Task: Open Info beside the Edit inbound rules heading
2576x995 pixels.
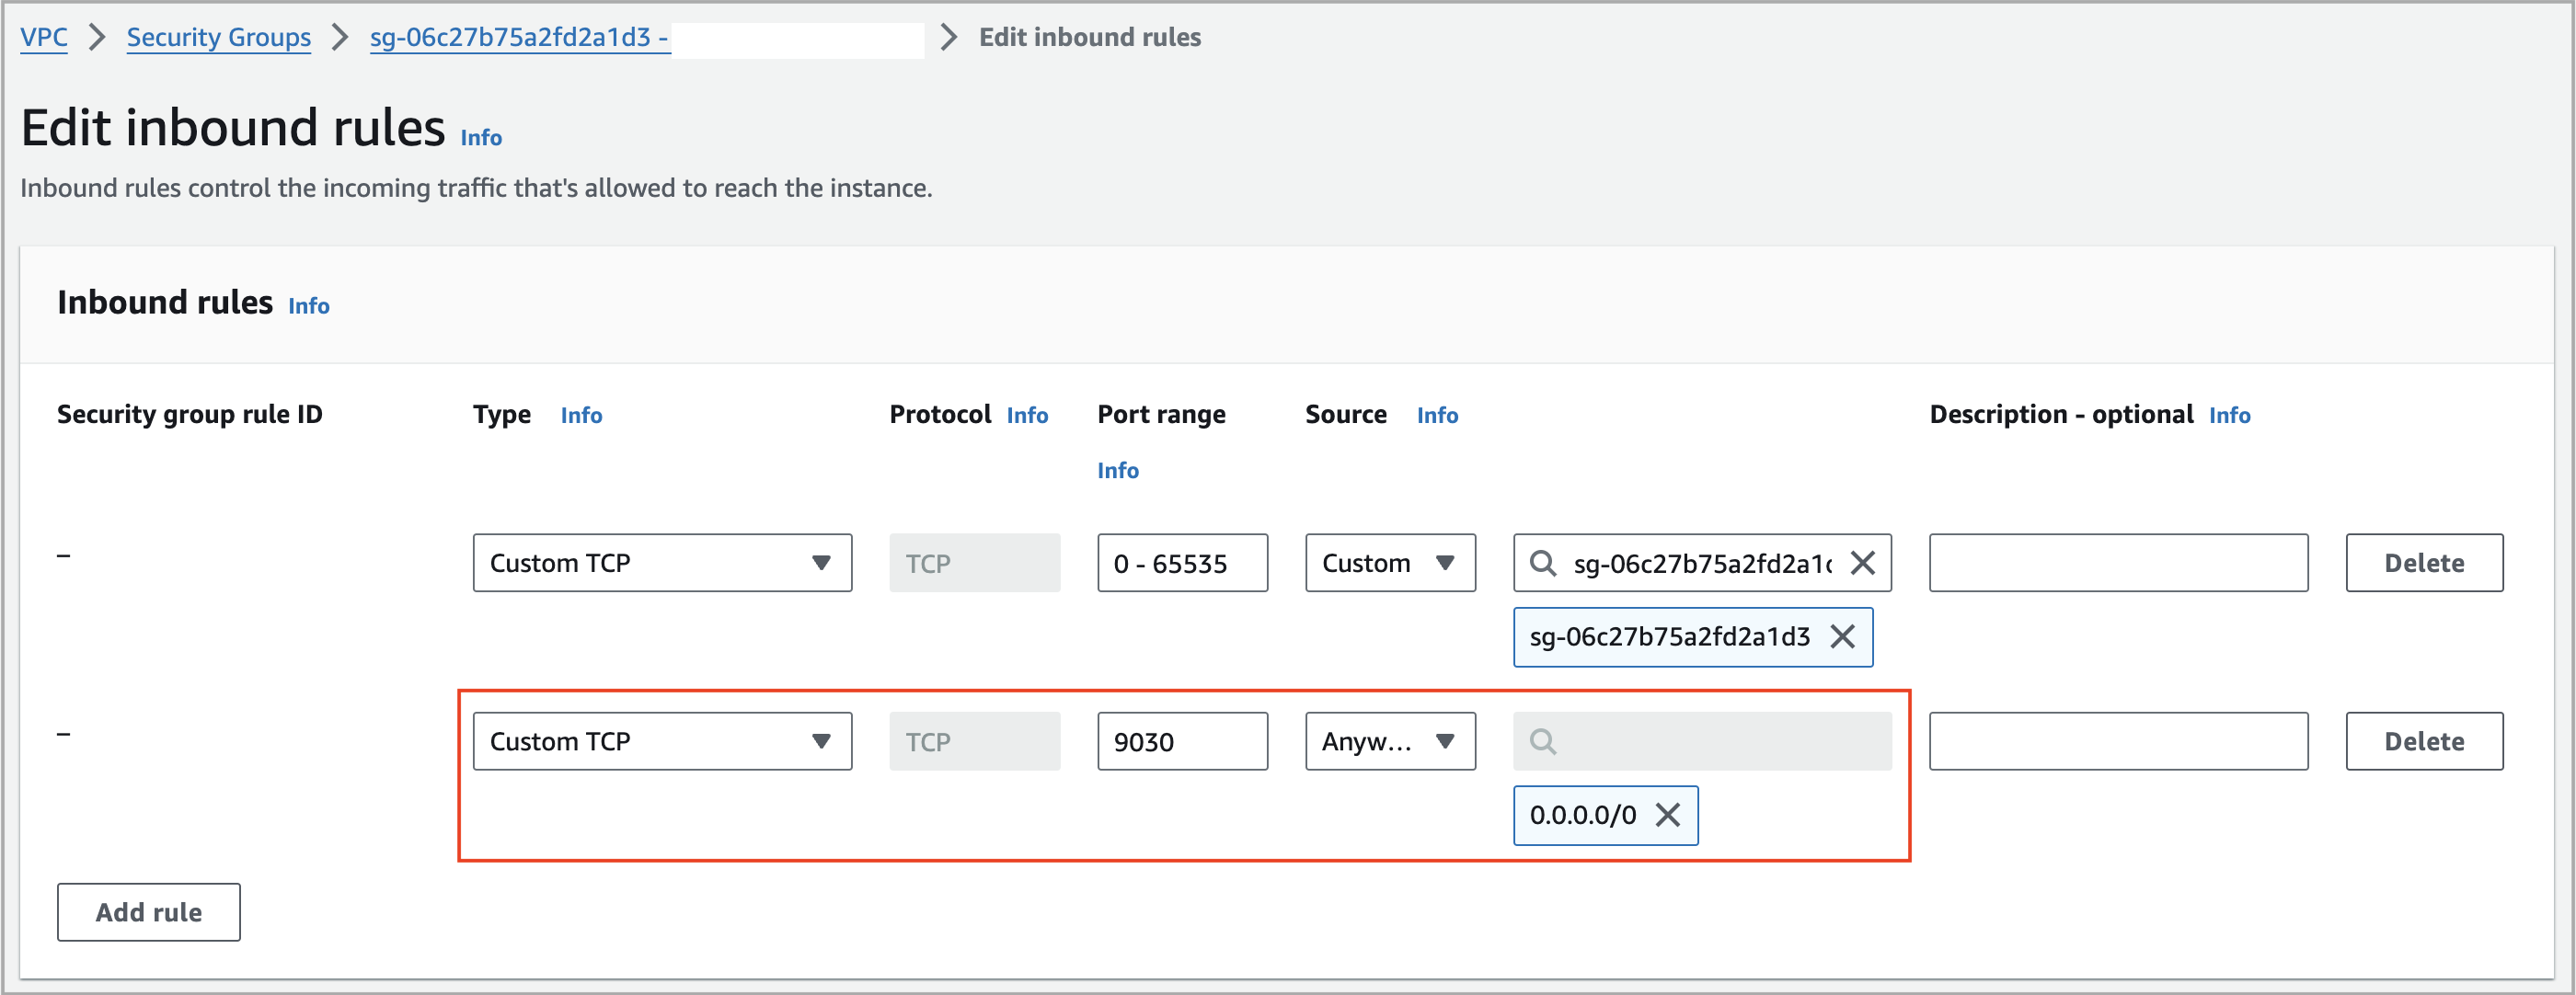Action: pyautogui.click(x=480, y=138)
